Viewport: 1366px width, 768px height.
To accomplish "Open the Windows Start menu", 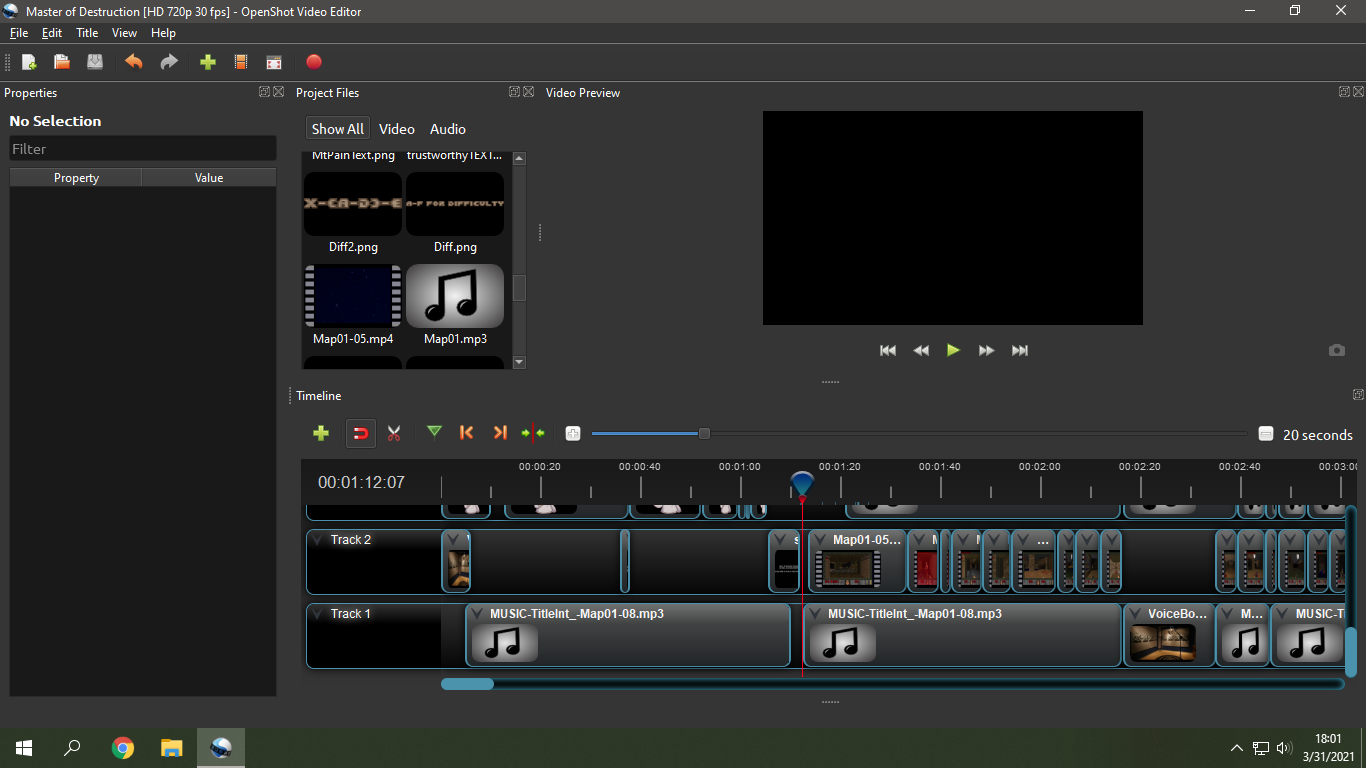I will coord(24,748).
